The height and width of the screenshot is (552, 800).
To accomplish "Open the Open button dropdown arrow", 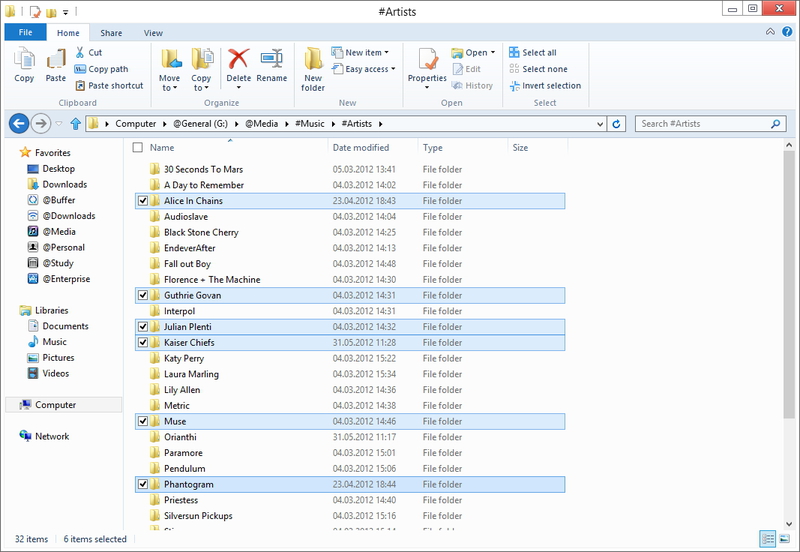I will point(493,53).
